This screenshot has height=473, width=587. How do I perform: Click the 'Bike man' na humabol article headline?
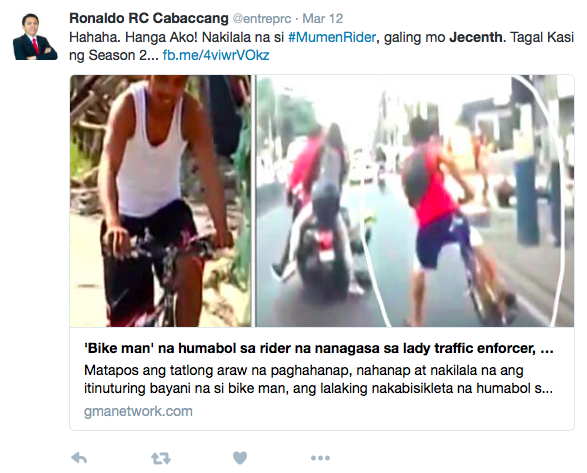coord(319,348)
